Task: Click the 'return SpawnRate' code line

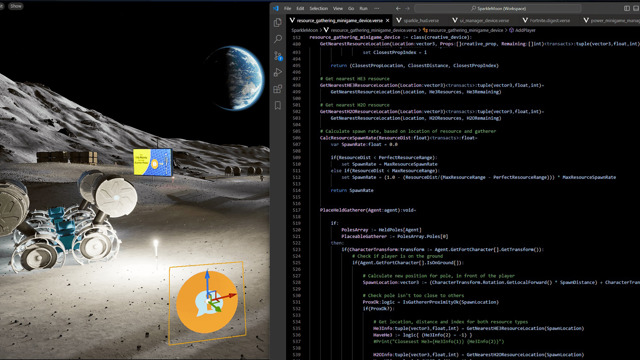Action: click(x=352, y=190)
